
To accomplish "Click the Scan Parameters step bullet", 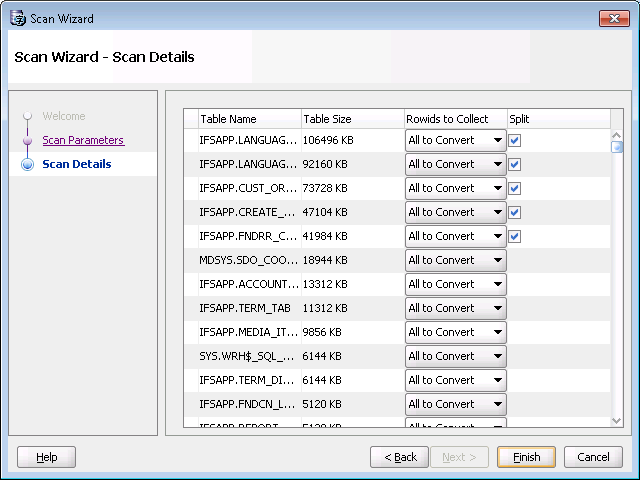I will coord(27,140).
